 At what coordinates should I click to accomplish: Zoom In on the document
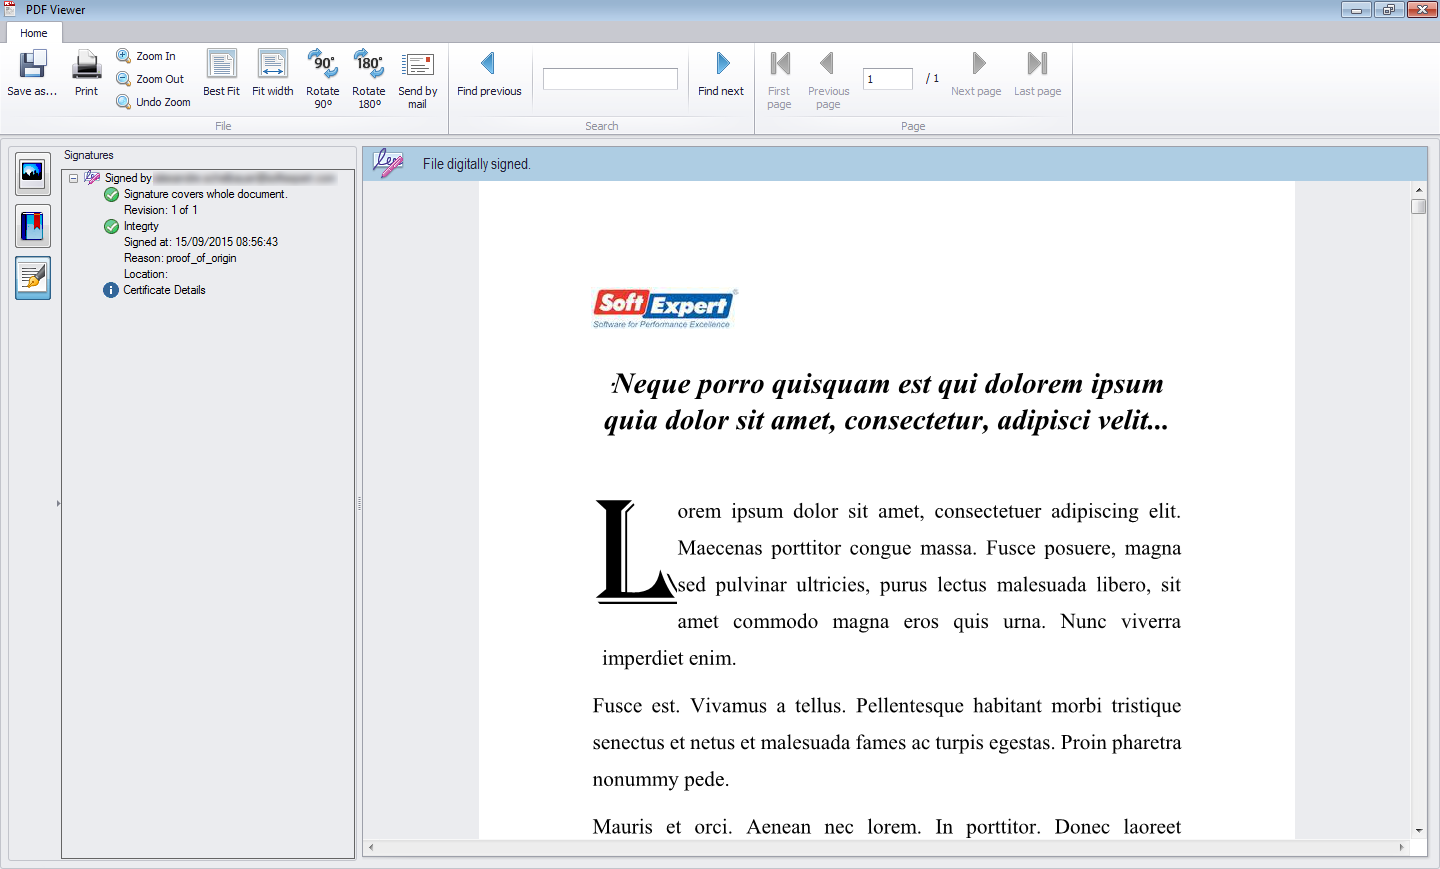[146, 56]
